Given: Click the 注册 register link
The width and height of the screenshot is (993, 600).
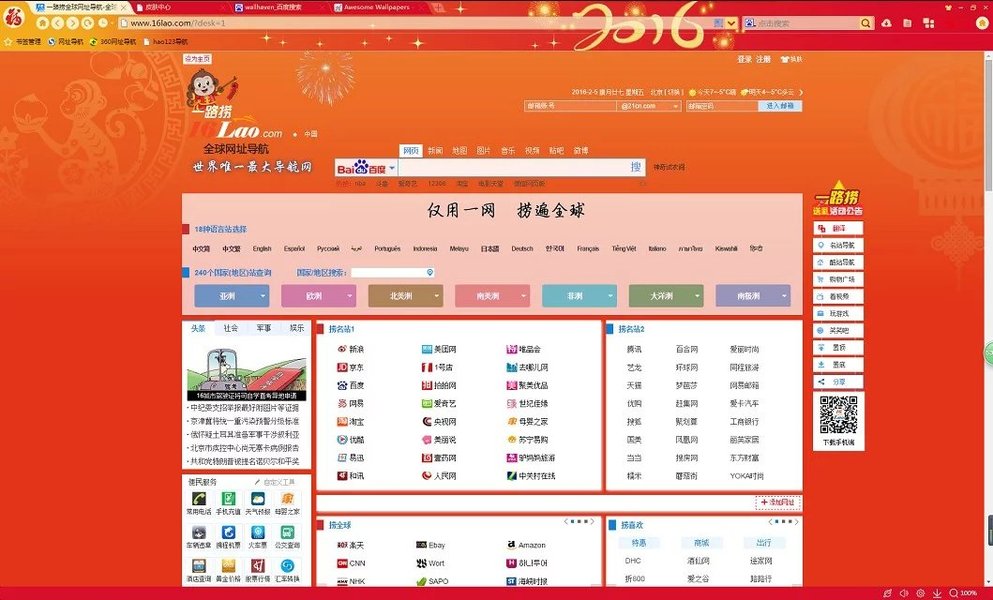Looking at the screenshot, I should [x=763, y=59].
